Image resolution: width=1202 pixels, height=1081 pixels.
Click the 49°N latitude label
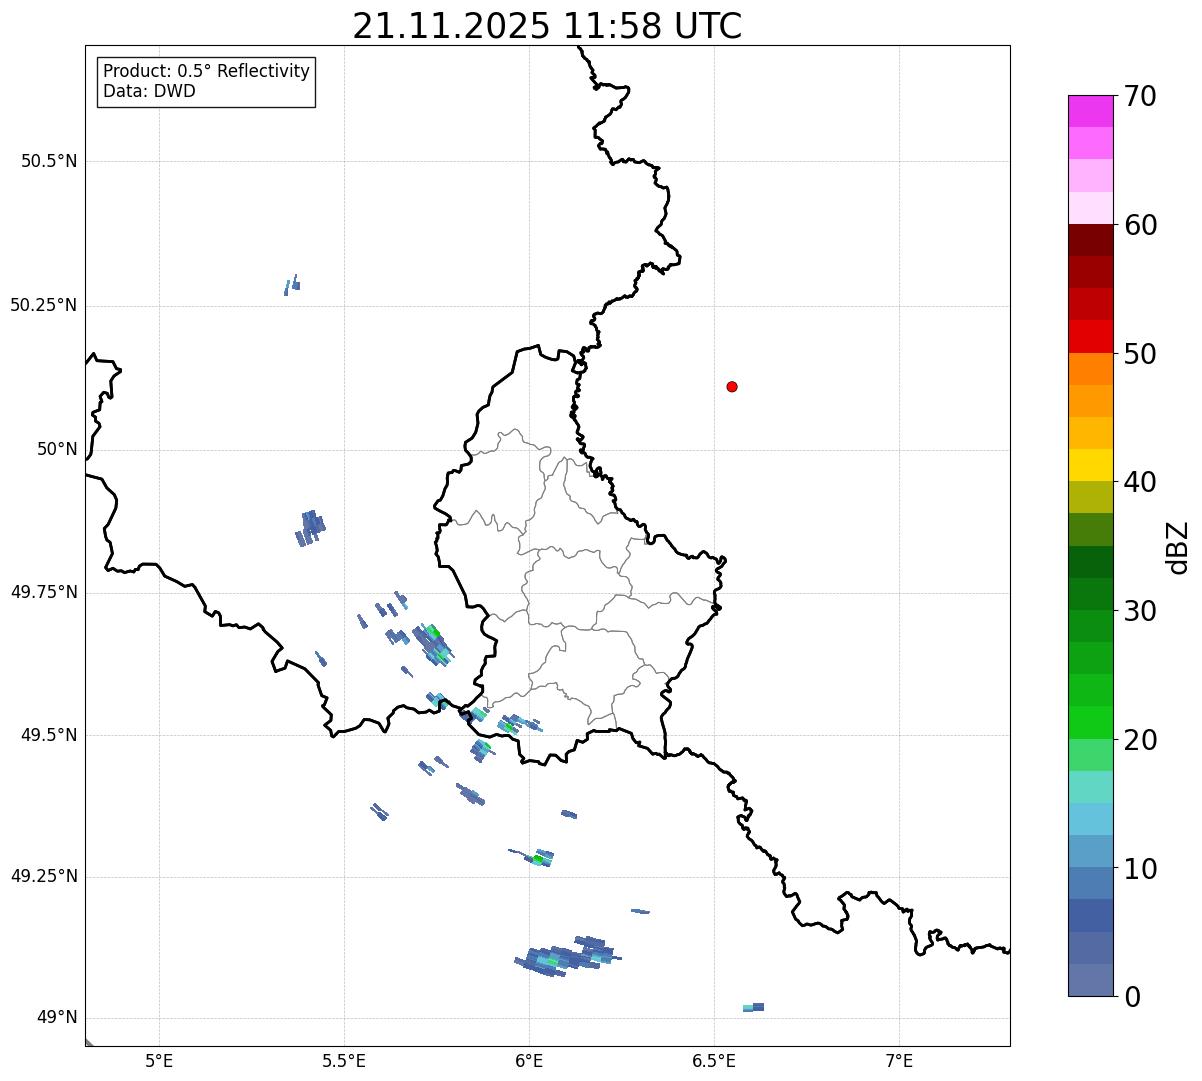pyautogui.click(x=57, y=1018)
